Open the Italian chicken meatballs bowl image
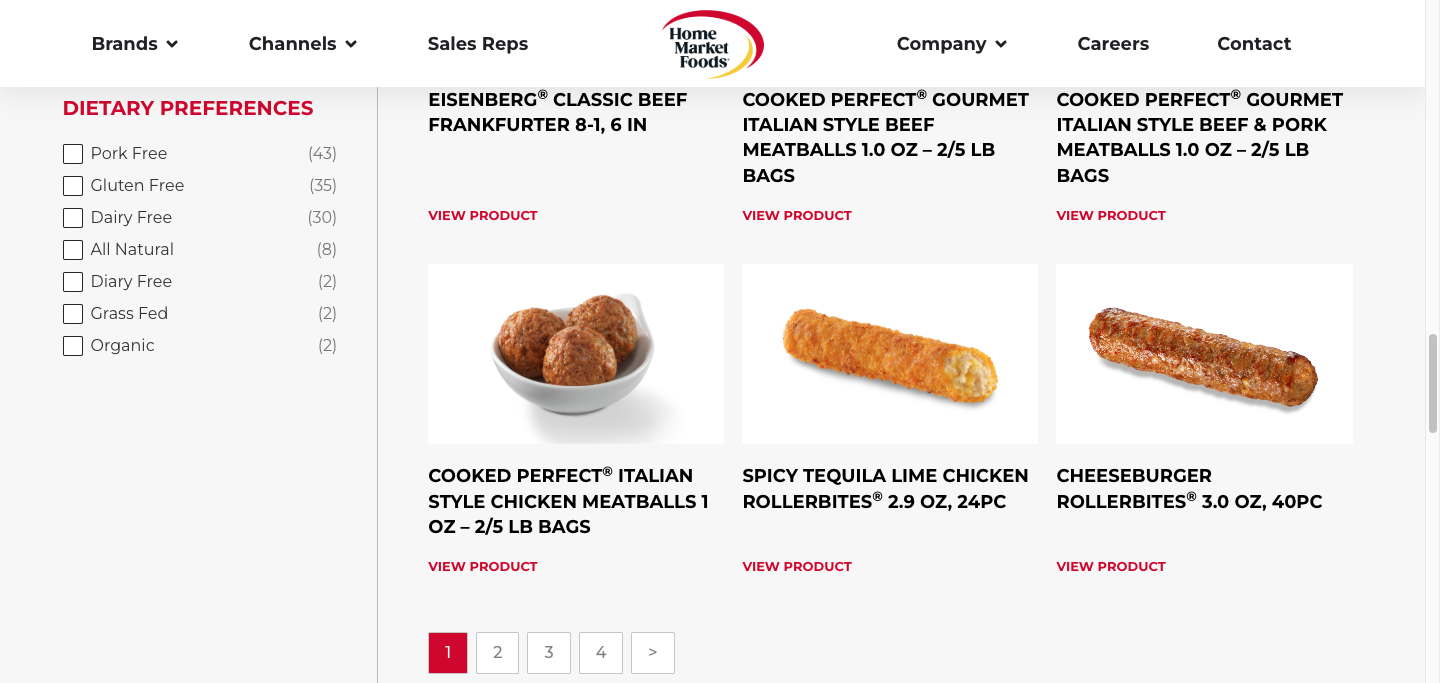The height and width of the screenshot is (683, 1440). (x=576, y=354)
